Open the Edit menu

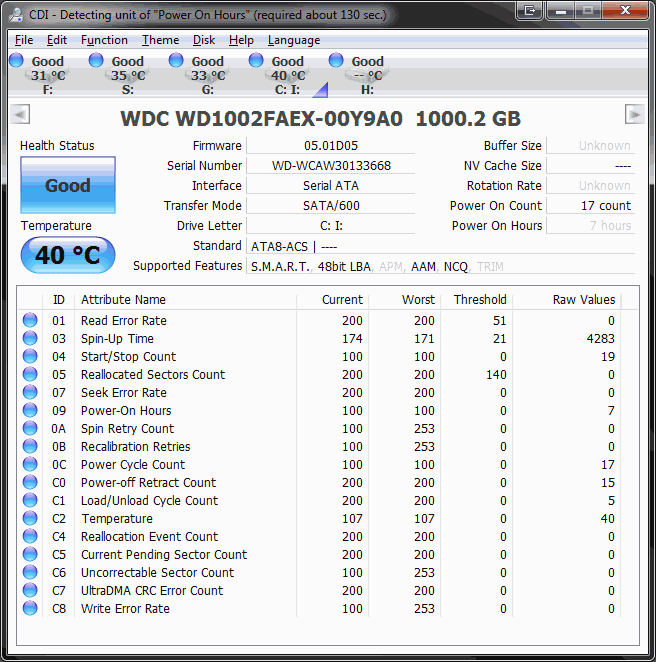click(57, 40)
